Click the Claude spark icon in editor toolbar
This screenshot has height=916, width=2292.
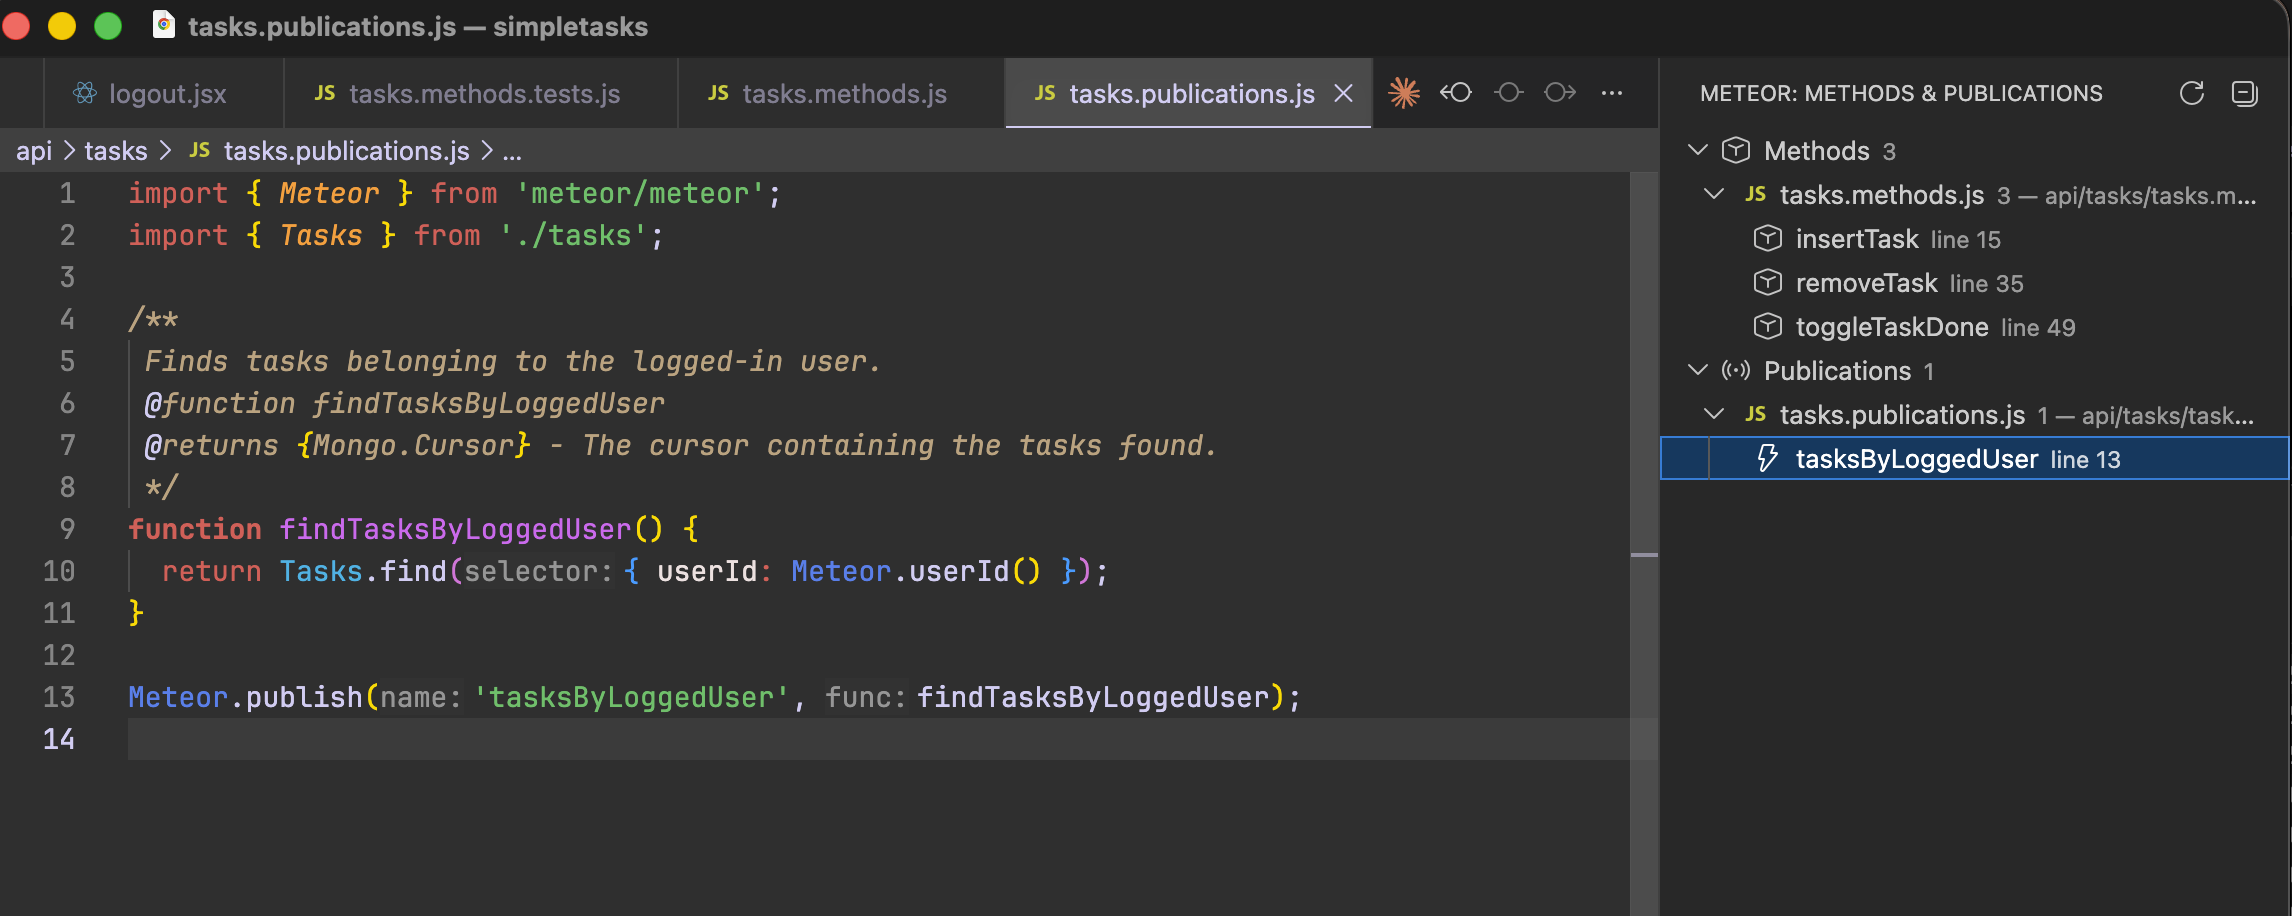[1404, 93]
